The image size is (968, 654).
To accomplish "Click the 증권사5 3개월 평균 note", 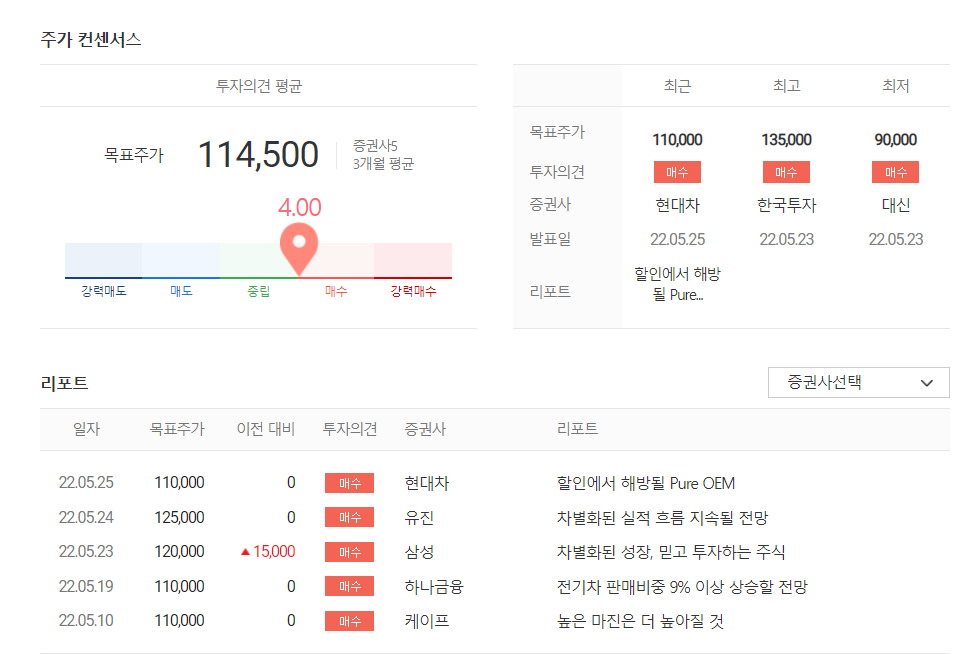I will [x=383, y=154].
